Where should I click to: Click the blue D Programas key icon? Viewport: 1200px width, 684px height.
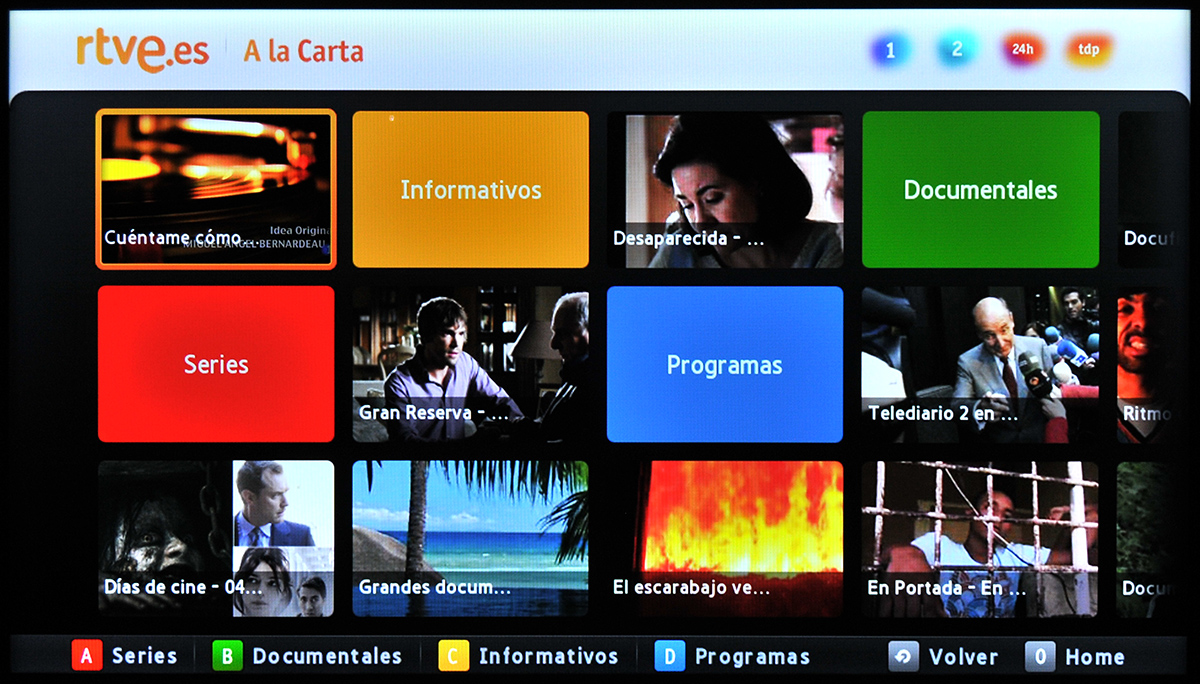(670, 657)
